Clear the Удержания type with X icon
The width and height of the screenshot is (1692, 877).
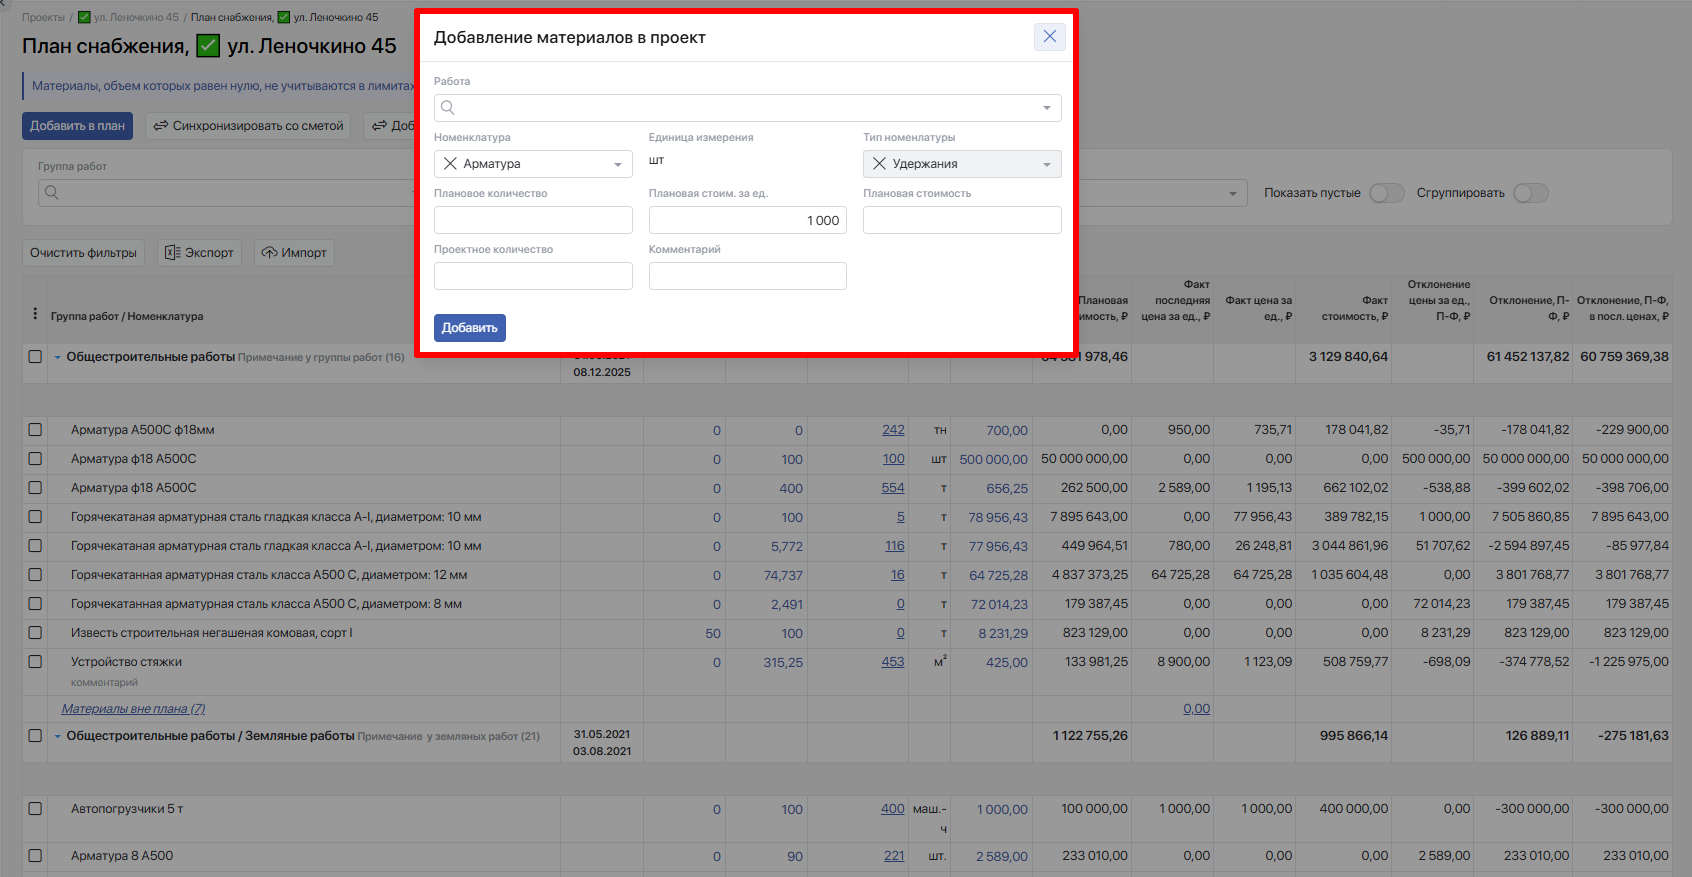pyautogui.click(x=879, y=164)
